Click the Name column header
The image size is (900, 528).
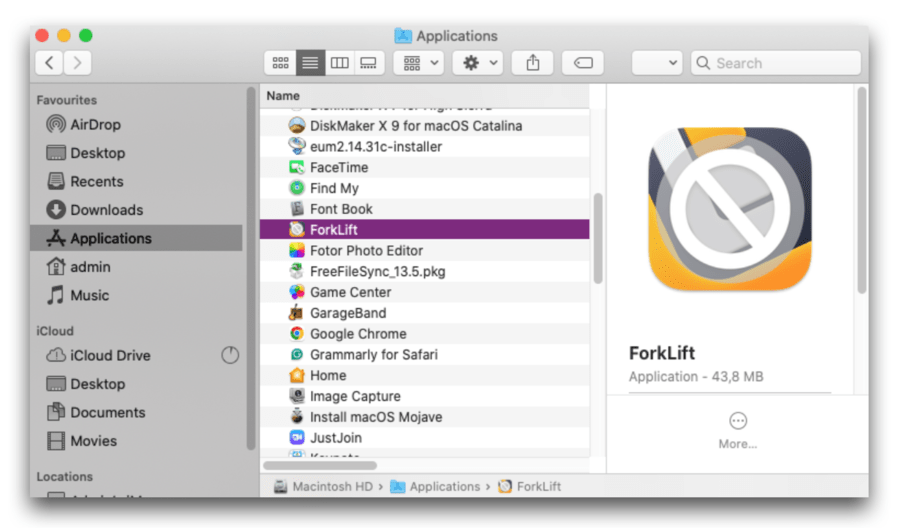point(425,96)
